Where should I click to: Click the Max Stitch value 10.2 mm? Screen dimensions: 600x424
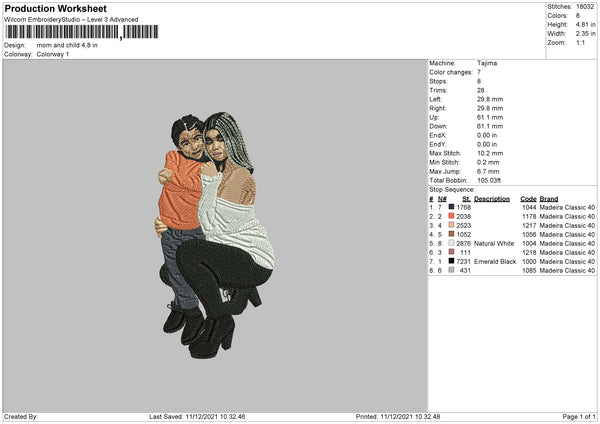point(490,153)
